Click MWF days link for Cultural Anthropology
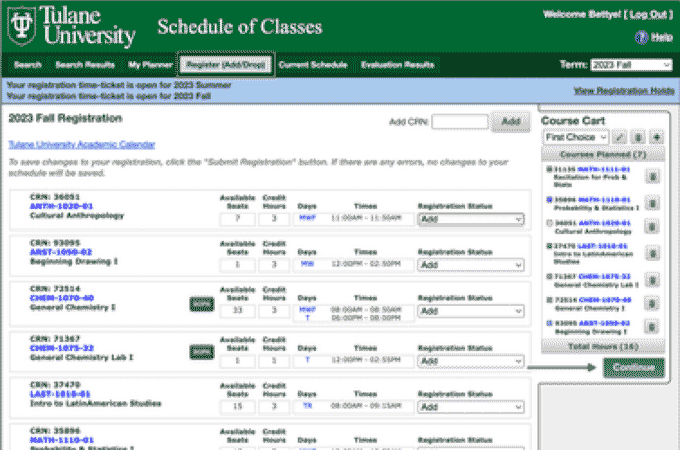Image resolution: width=680 pixels, height=450 pixels. (x=307, y=218)
